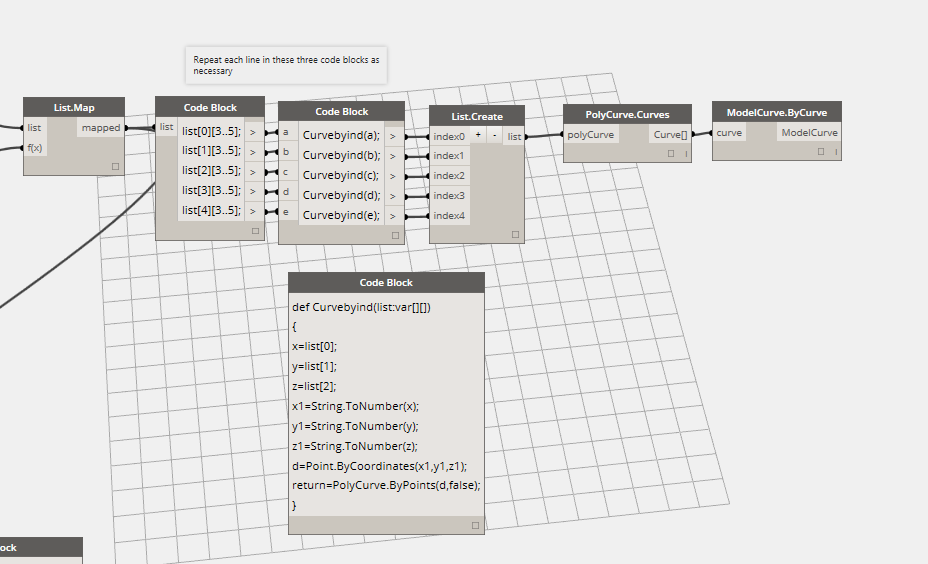Click output arrow of list[4][3..5] line
928x564 pixels.
click(253, 211)
